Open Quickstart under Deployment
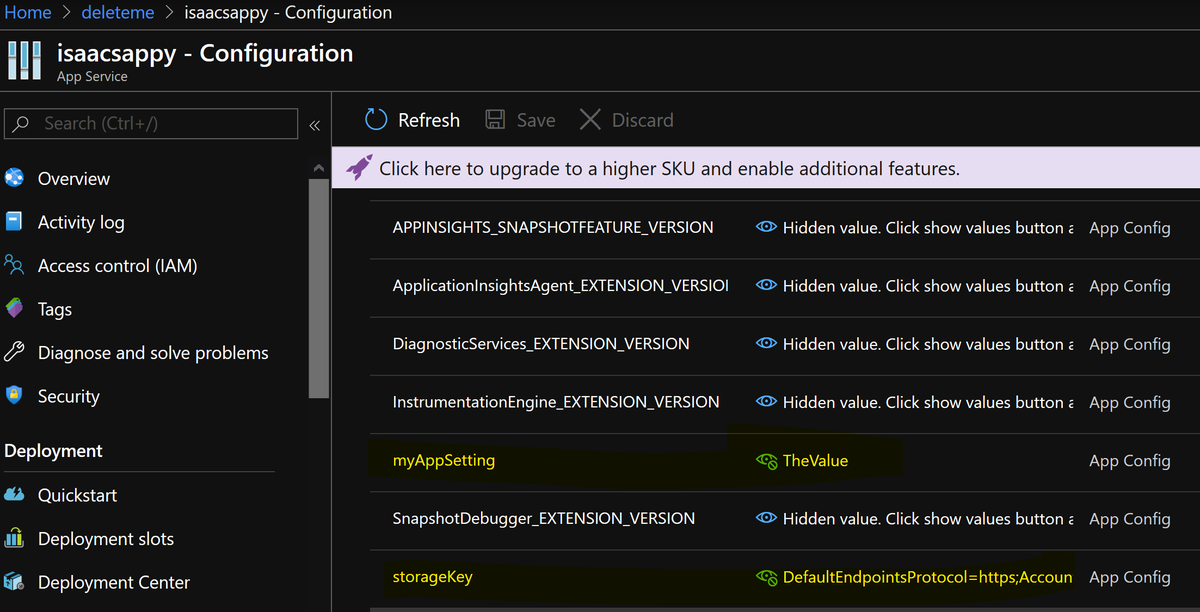The image size is (1200, 612). (77, 495)
